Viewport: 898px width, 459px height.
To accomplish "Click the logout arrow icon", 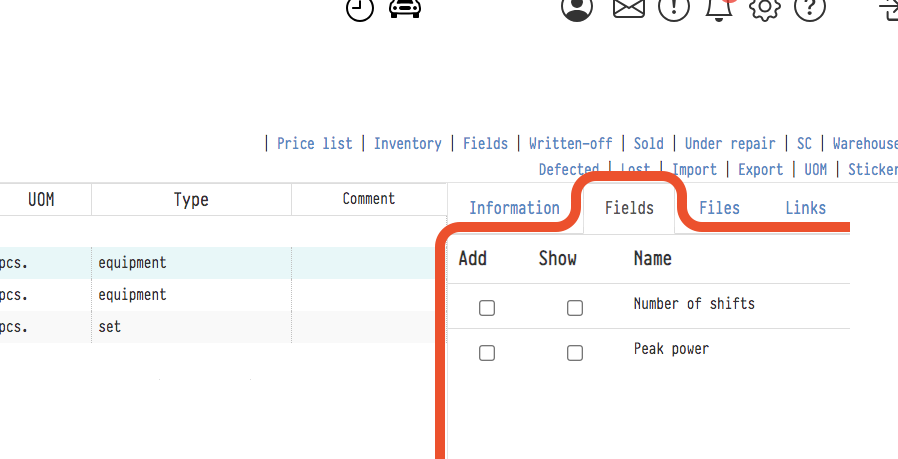I will pyautogui.click(x=888, y=9).
